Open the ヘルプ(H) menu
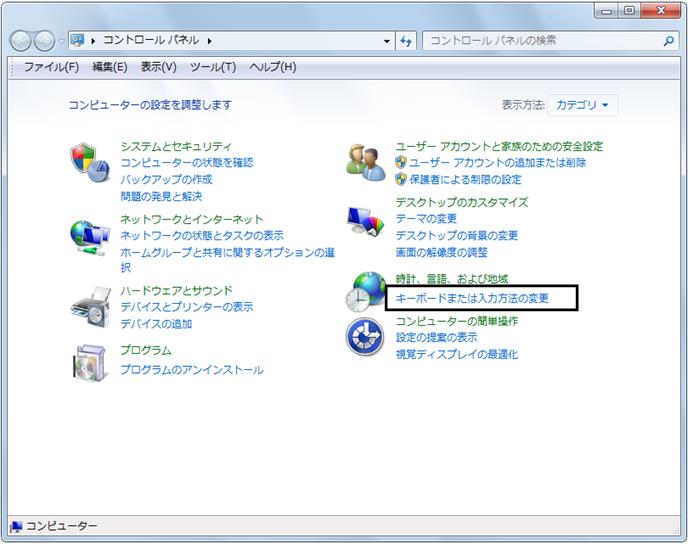Image resolution: width=688 pixels, height=544 pixels. tap(273, 67)
